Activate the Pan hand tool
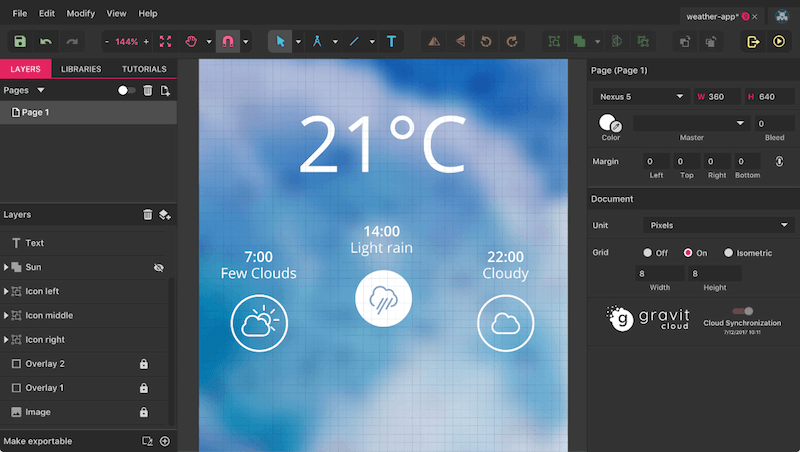The height and width of the screenshot is (452, 800). tap(192, 41)
